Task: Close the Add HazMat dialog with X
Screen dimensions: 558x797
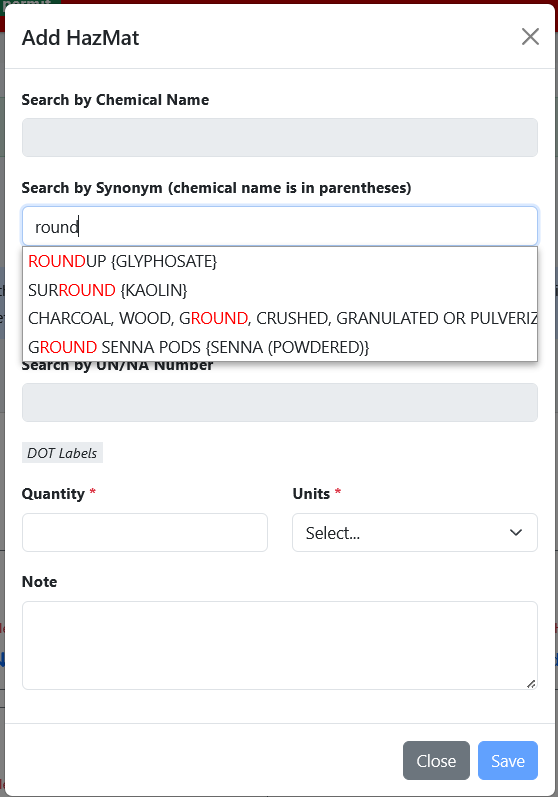Action: click(x=530, y=37)
